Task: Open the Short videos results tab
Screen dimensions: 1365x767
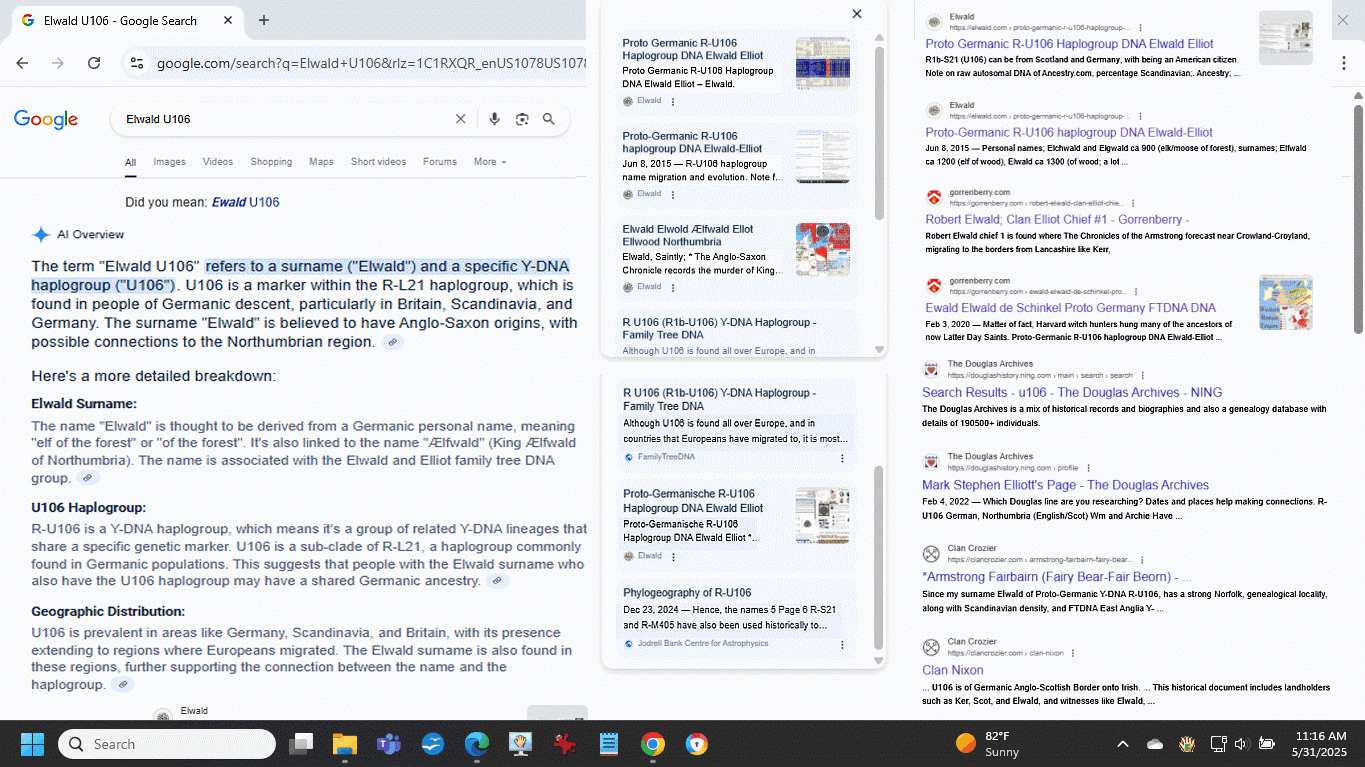Action: (x=378, y=162)
